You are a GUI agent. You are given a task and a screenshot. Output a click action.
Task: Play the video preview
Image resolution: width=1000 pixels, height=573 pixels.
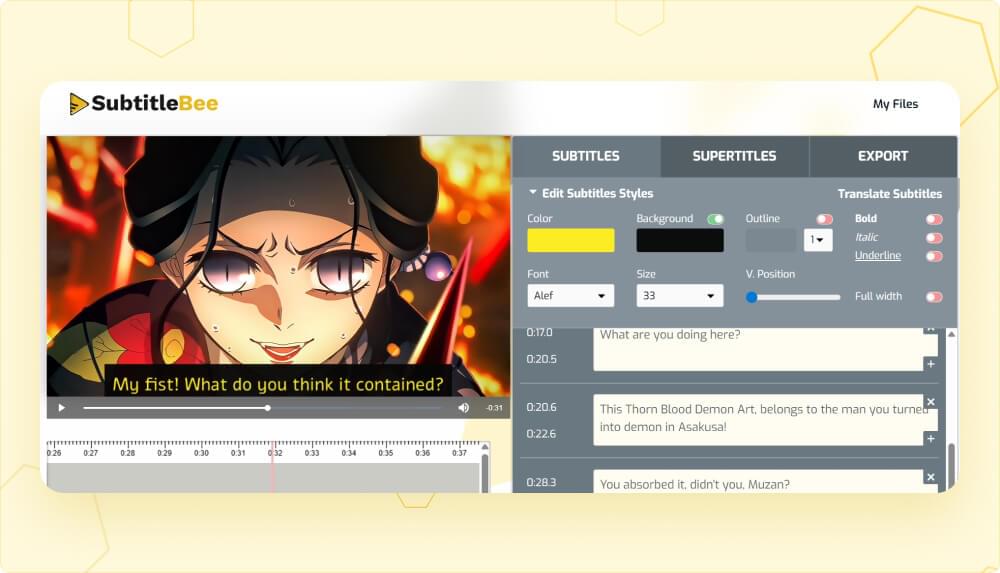61,408
